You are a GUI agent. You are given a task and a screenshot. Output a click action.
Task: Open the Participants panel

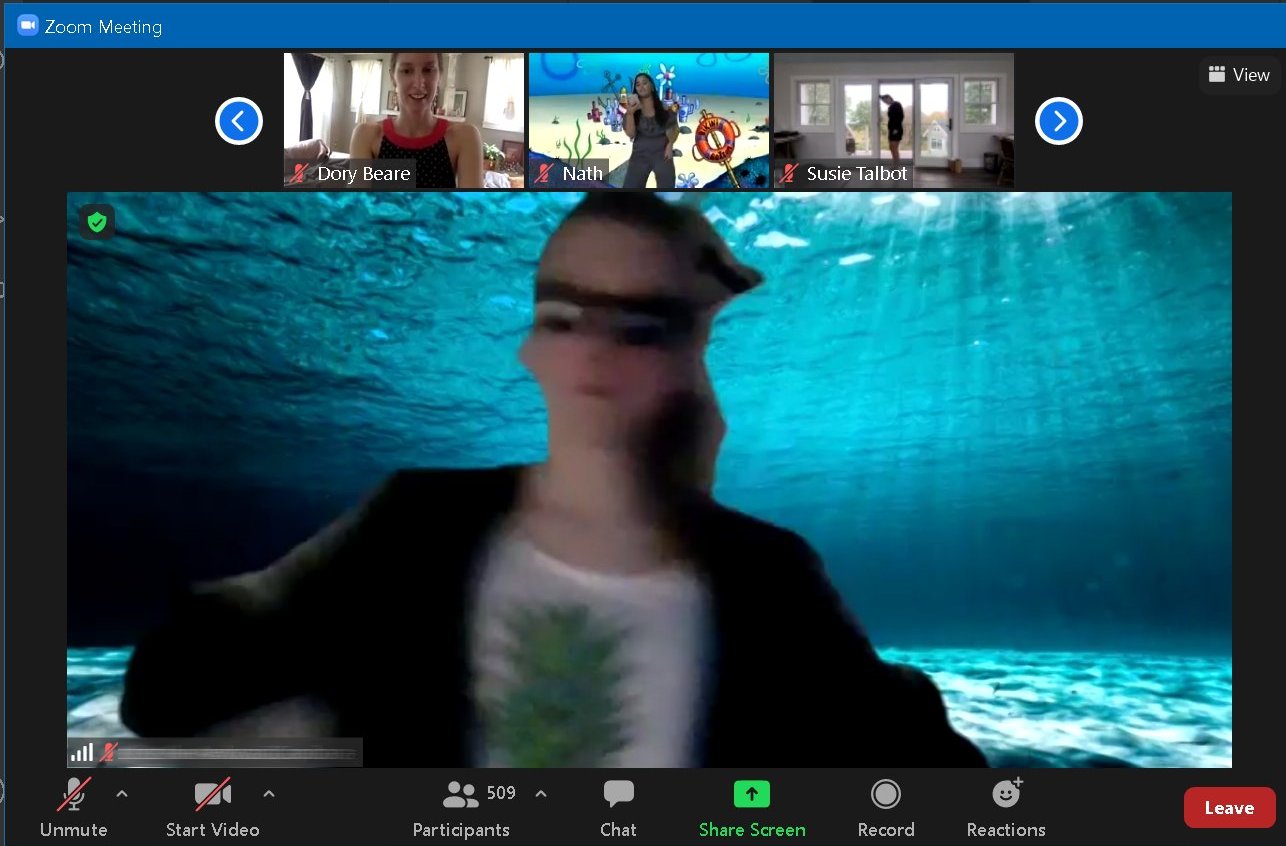pos(461,810)
